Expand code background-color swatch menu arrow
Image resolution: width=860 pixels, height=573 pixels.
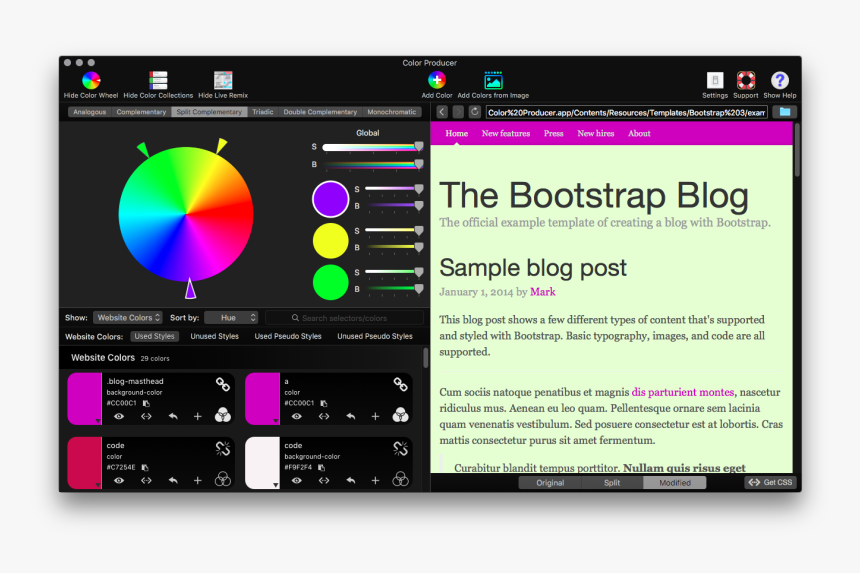(x=275, y=485)
